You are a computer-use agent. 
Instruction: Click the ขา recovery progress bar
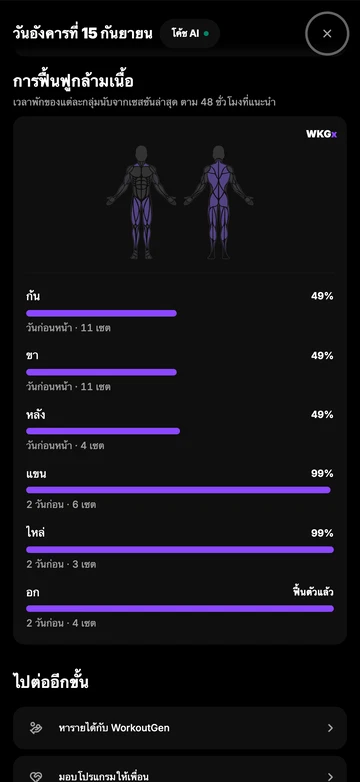(101, 372)
